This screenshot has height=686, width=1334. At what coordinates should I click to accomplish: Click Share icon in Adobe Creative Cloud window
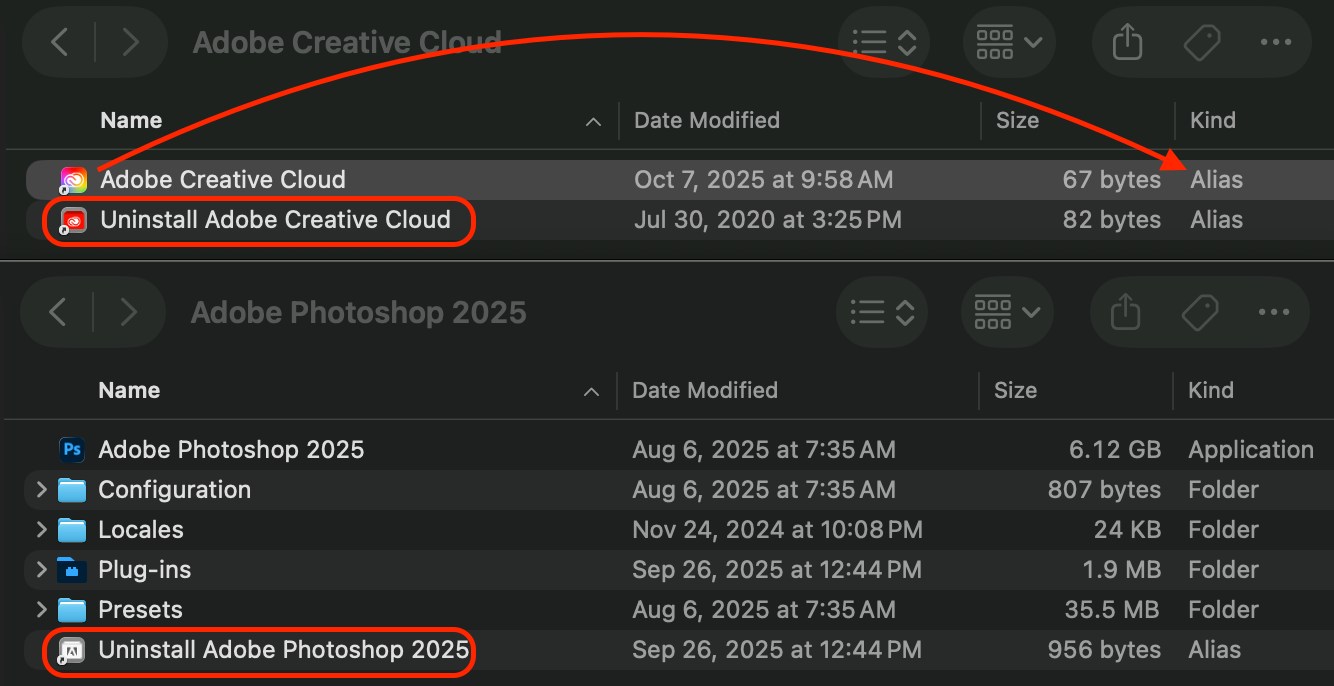pos(1127,42)
